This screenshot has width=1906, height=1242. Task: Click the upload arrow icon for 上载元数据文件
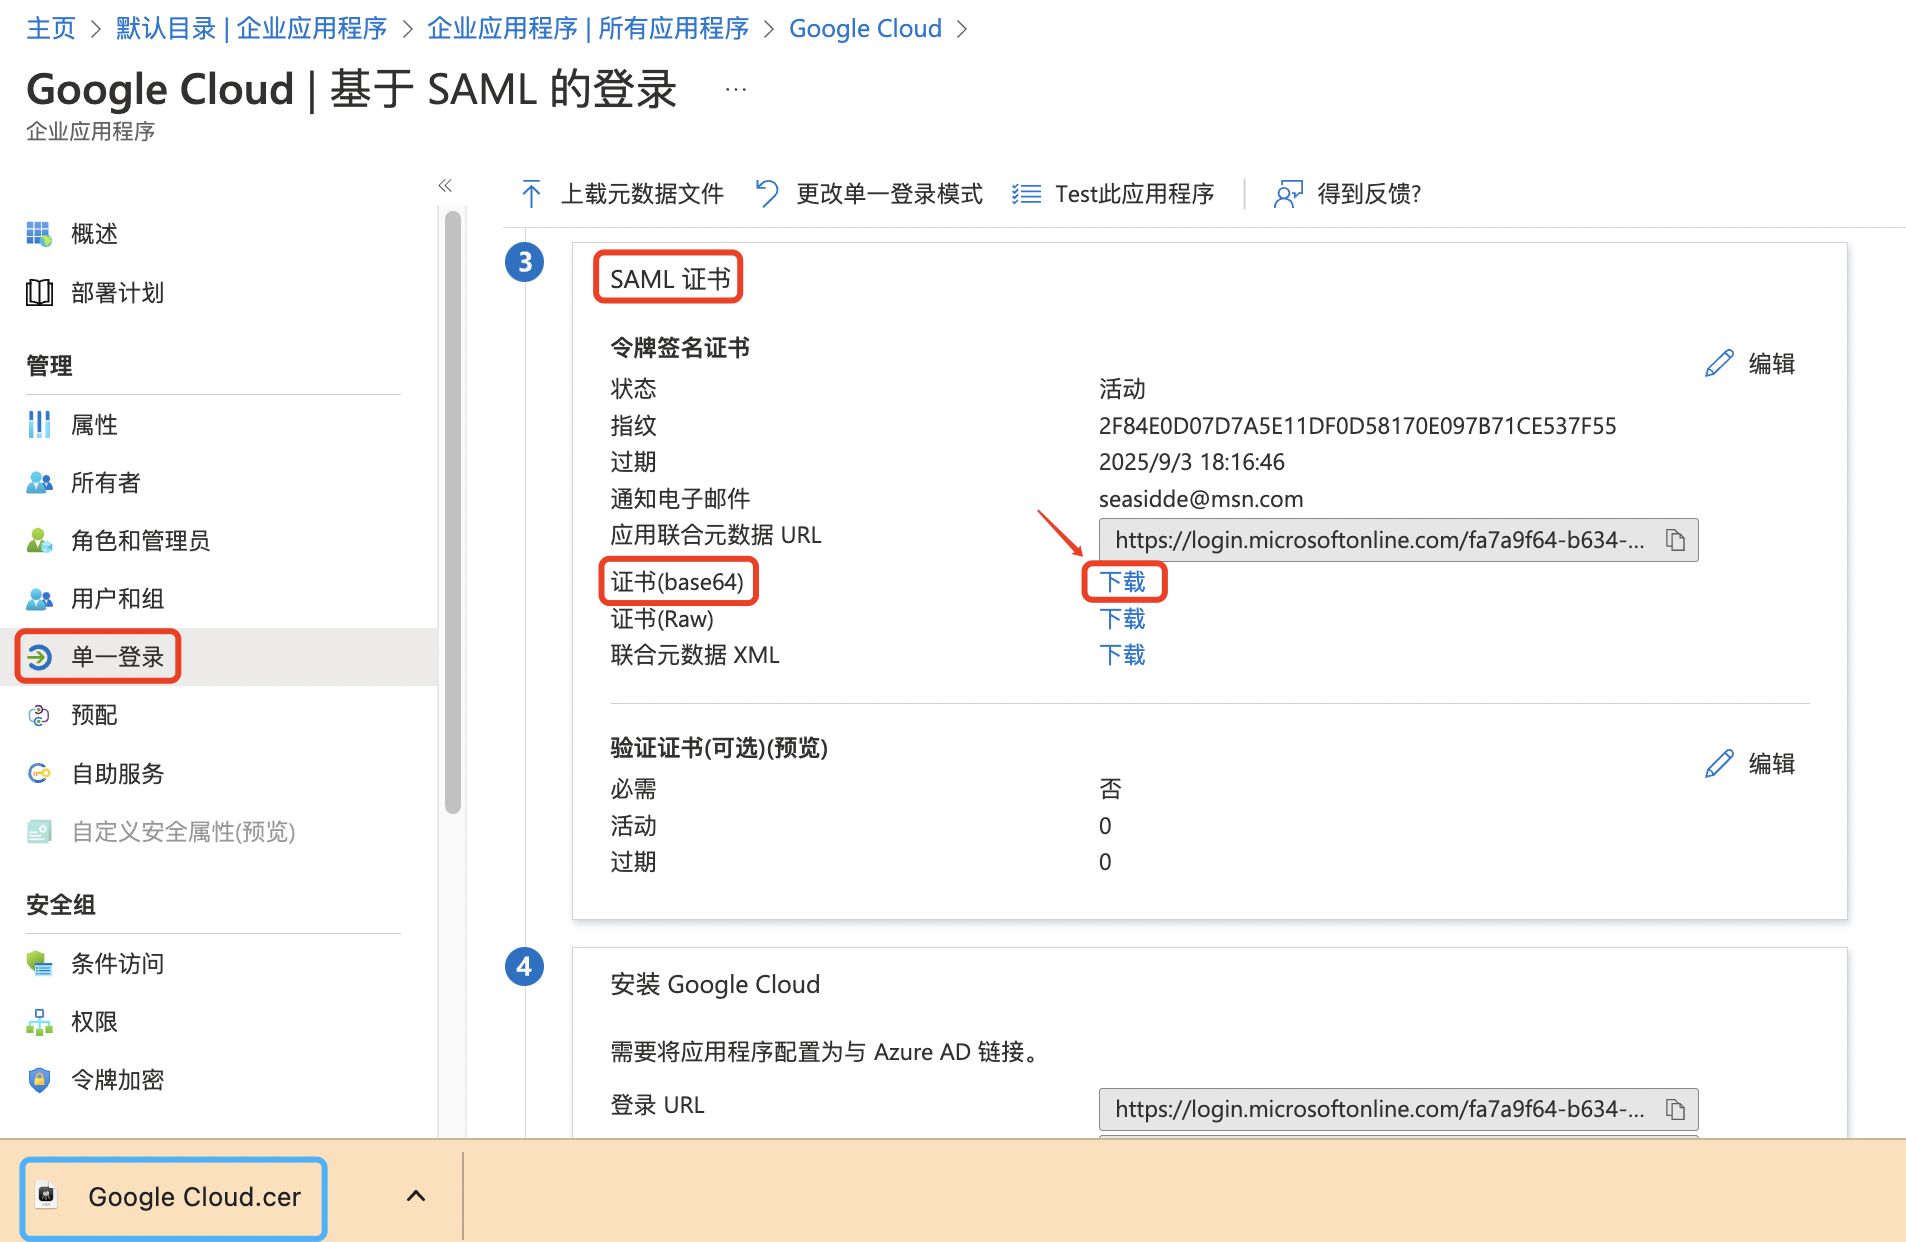point(531,194)
